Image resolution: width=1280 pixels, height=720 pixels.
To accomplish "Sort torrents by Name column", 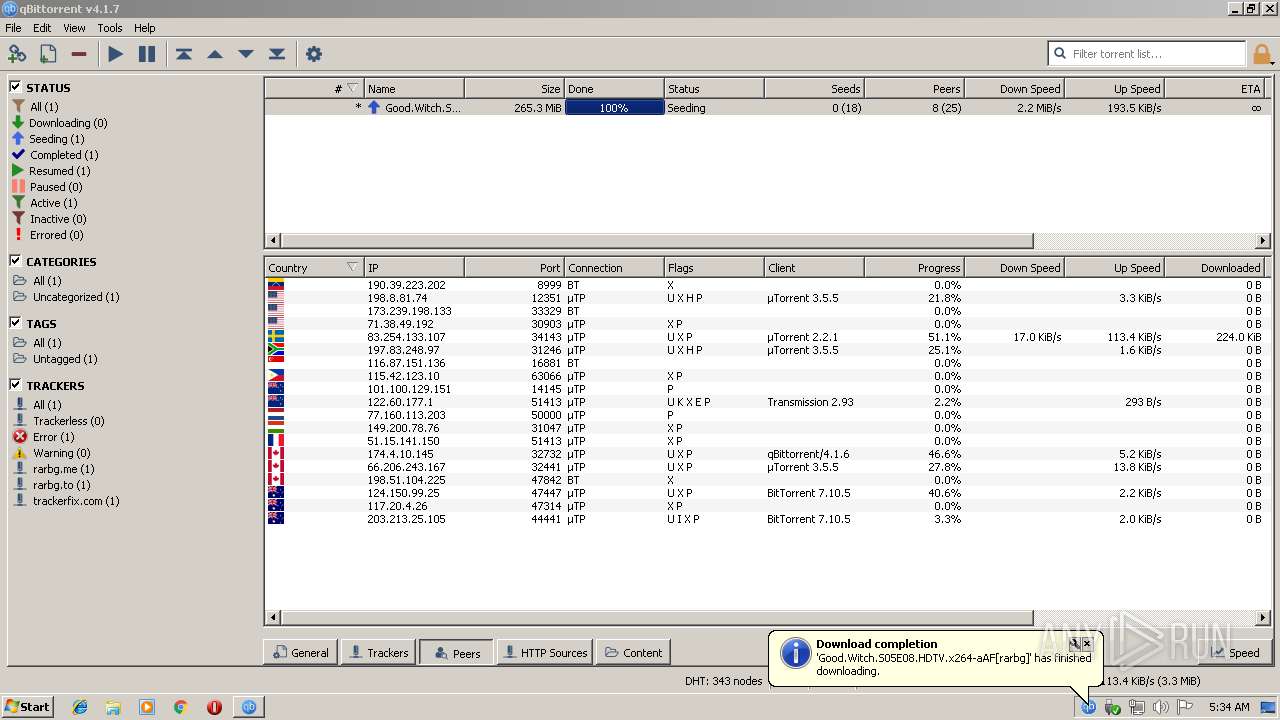I will pos(414,89).
